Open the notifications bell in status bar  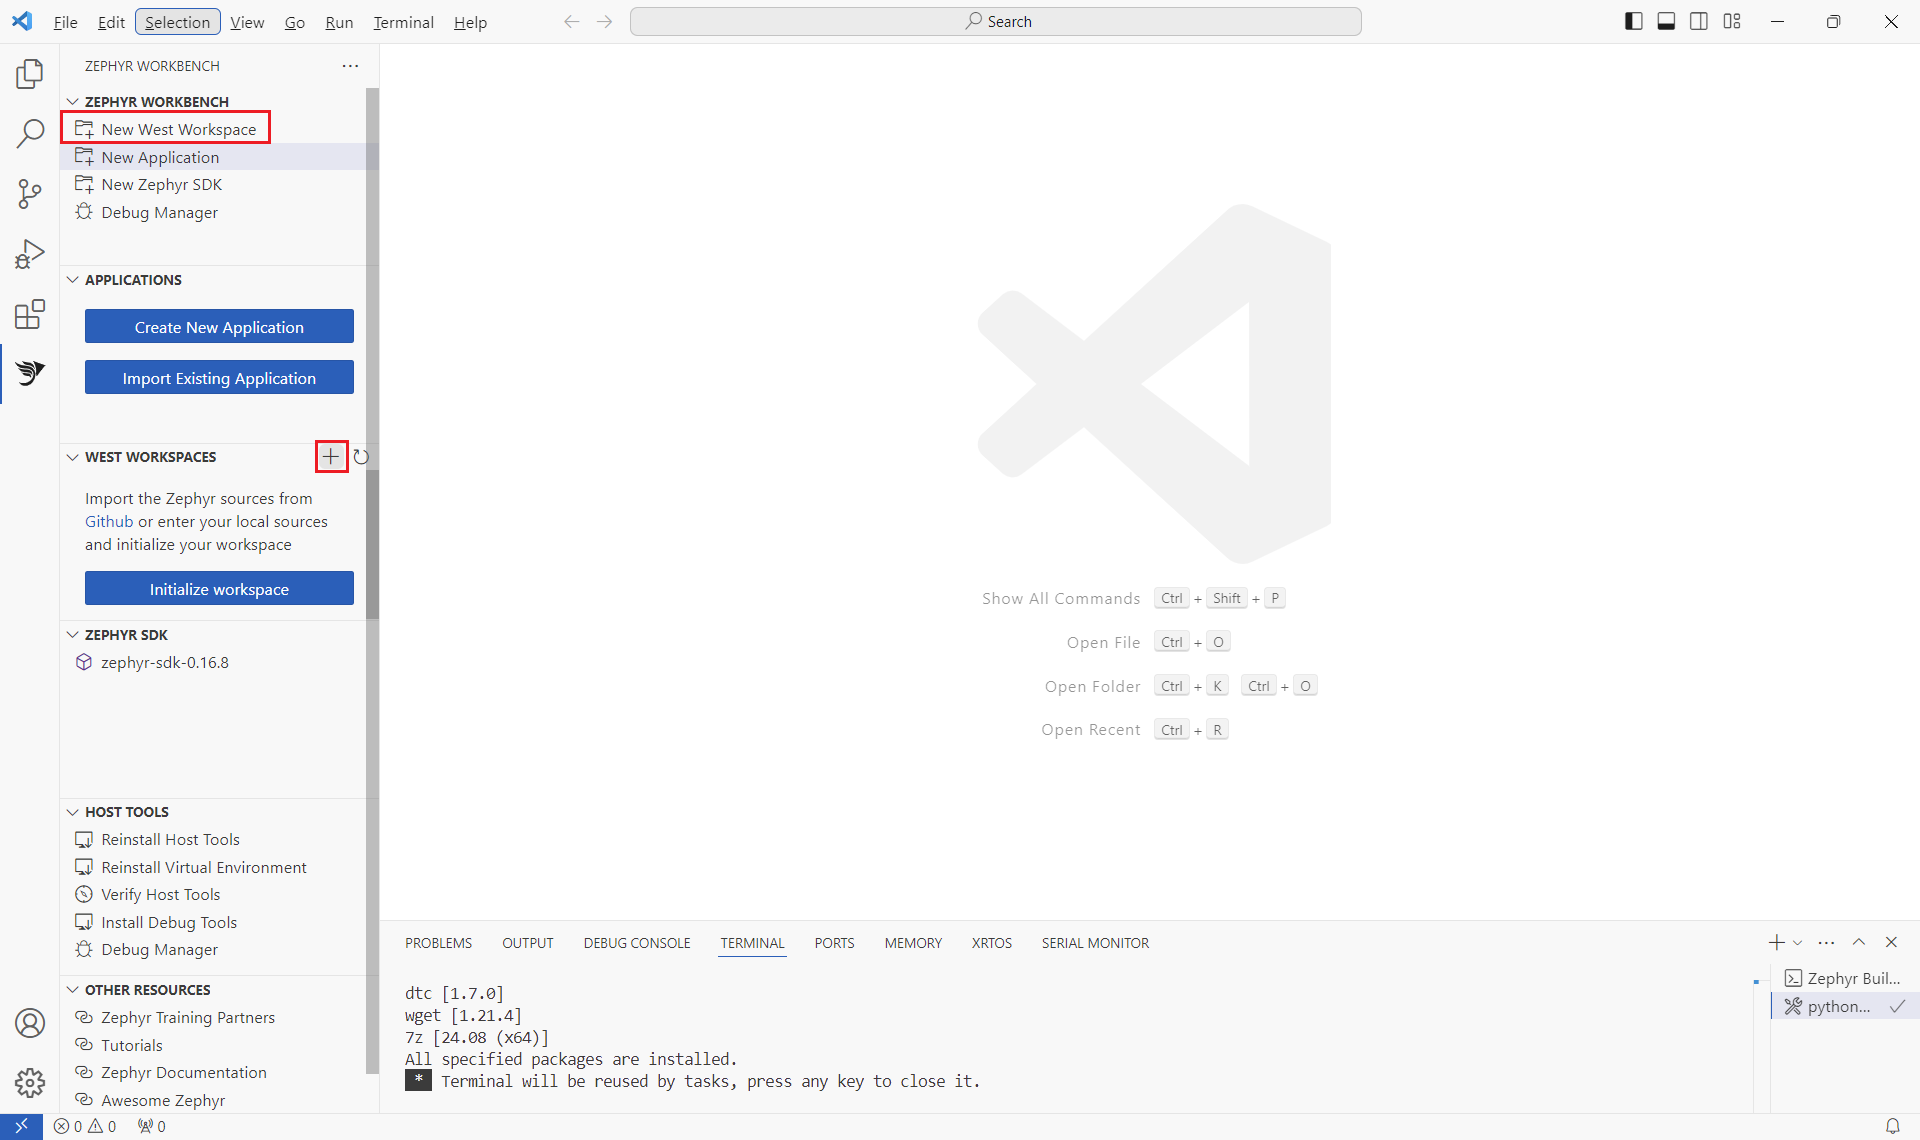[1892, 1126]
